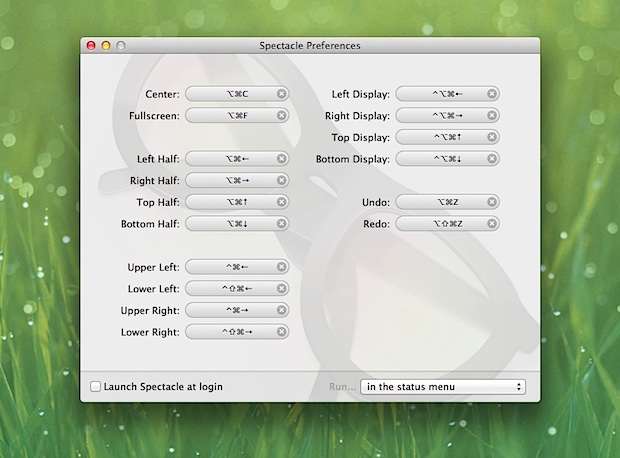Clear the Left Half shortcut via X icon

tap(282, 159)
